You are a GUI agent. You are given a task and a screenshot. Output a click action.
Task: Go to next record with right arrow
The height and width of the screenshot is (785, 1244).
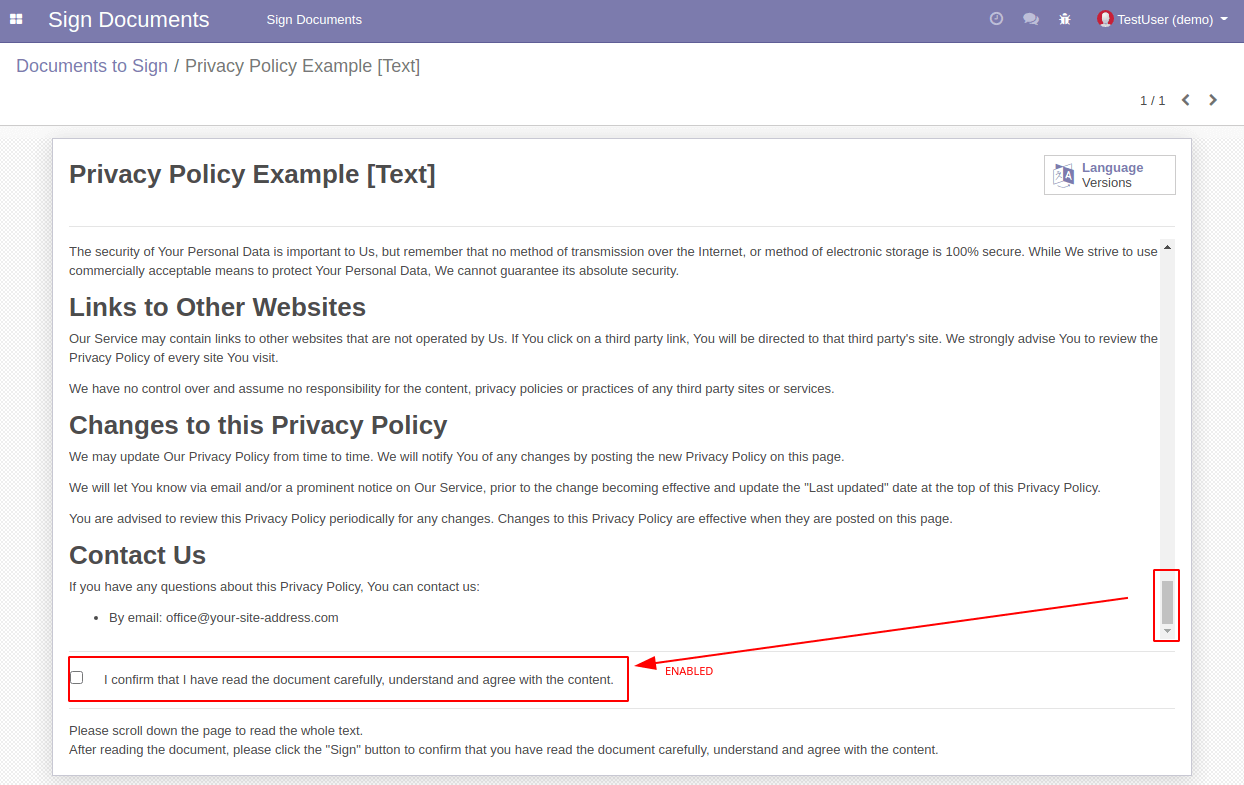[x=1213, y=100]
